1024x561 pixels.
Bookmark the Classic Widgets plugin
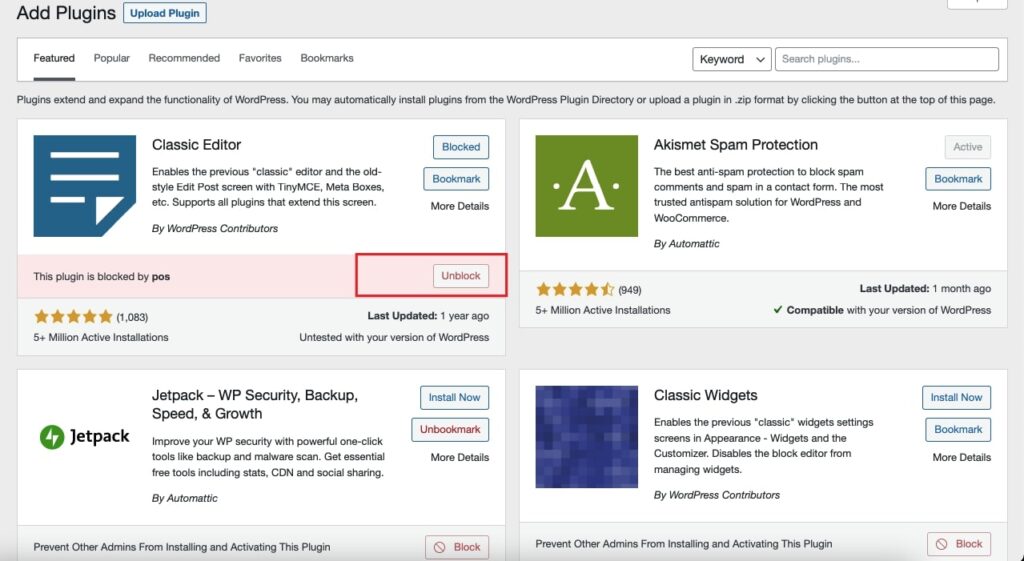[x=957, y=430]
